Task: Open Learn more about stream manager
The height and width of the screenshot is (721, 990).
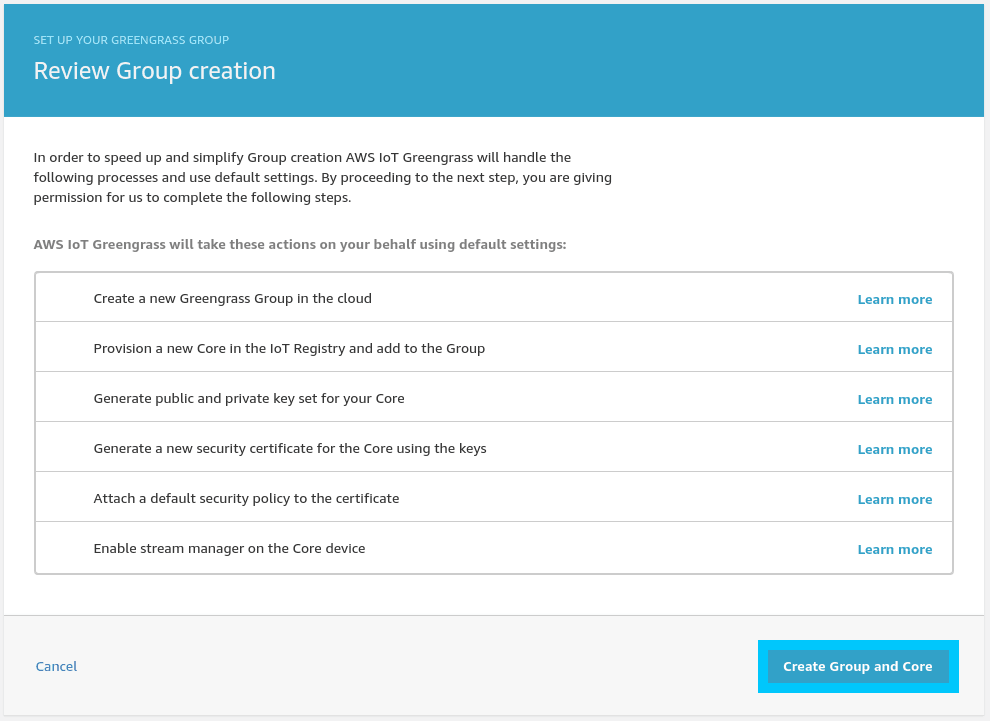Action: coord(894,549)
